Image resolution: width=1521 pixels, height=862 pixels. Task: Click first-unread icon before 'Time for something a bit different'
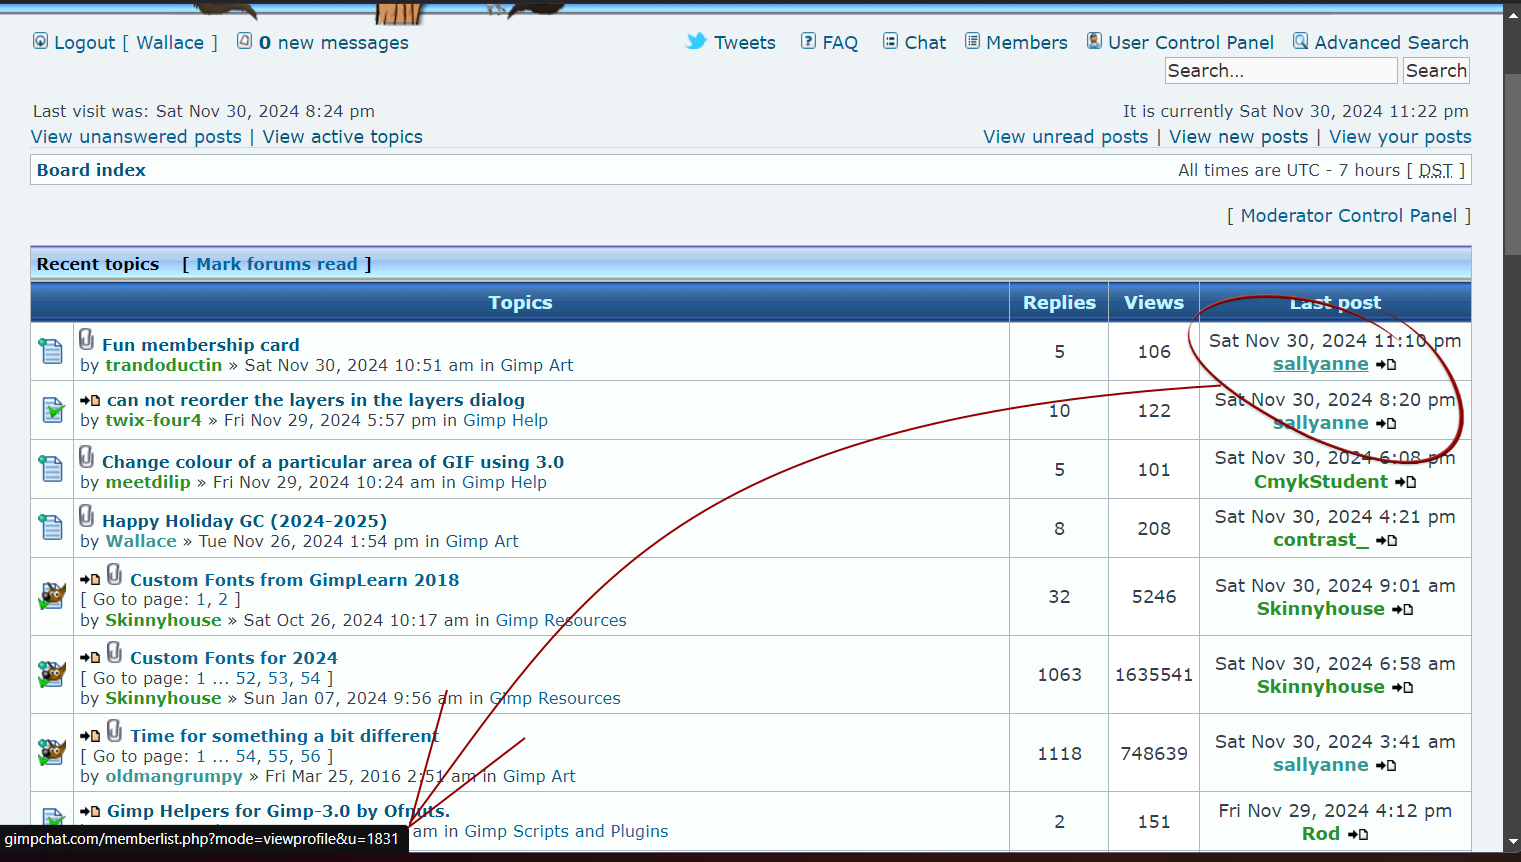coord(90,736)
